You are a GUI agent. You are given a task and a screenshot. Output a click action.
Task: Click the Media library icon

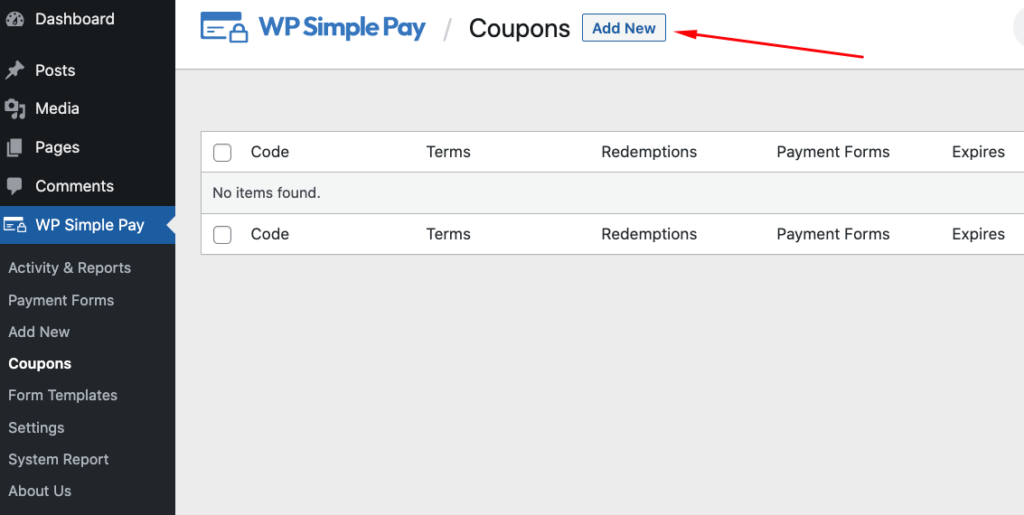click(15, 109)
